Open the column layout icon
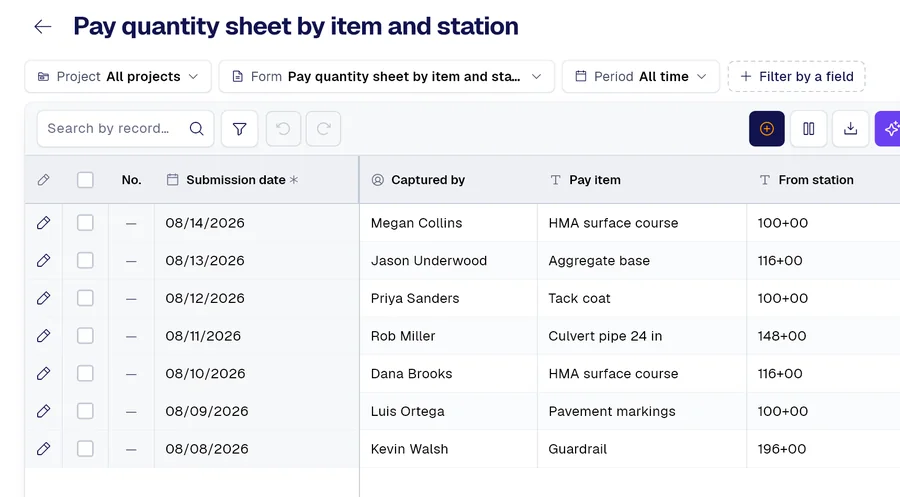The image size is (900, 497). coord(808,129)
